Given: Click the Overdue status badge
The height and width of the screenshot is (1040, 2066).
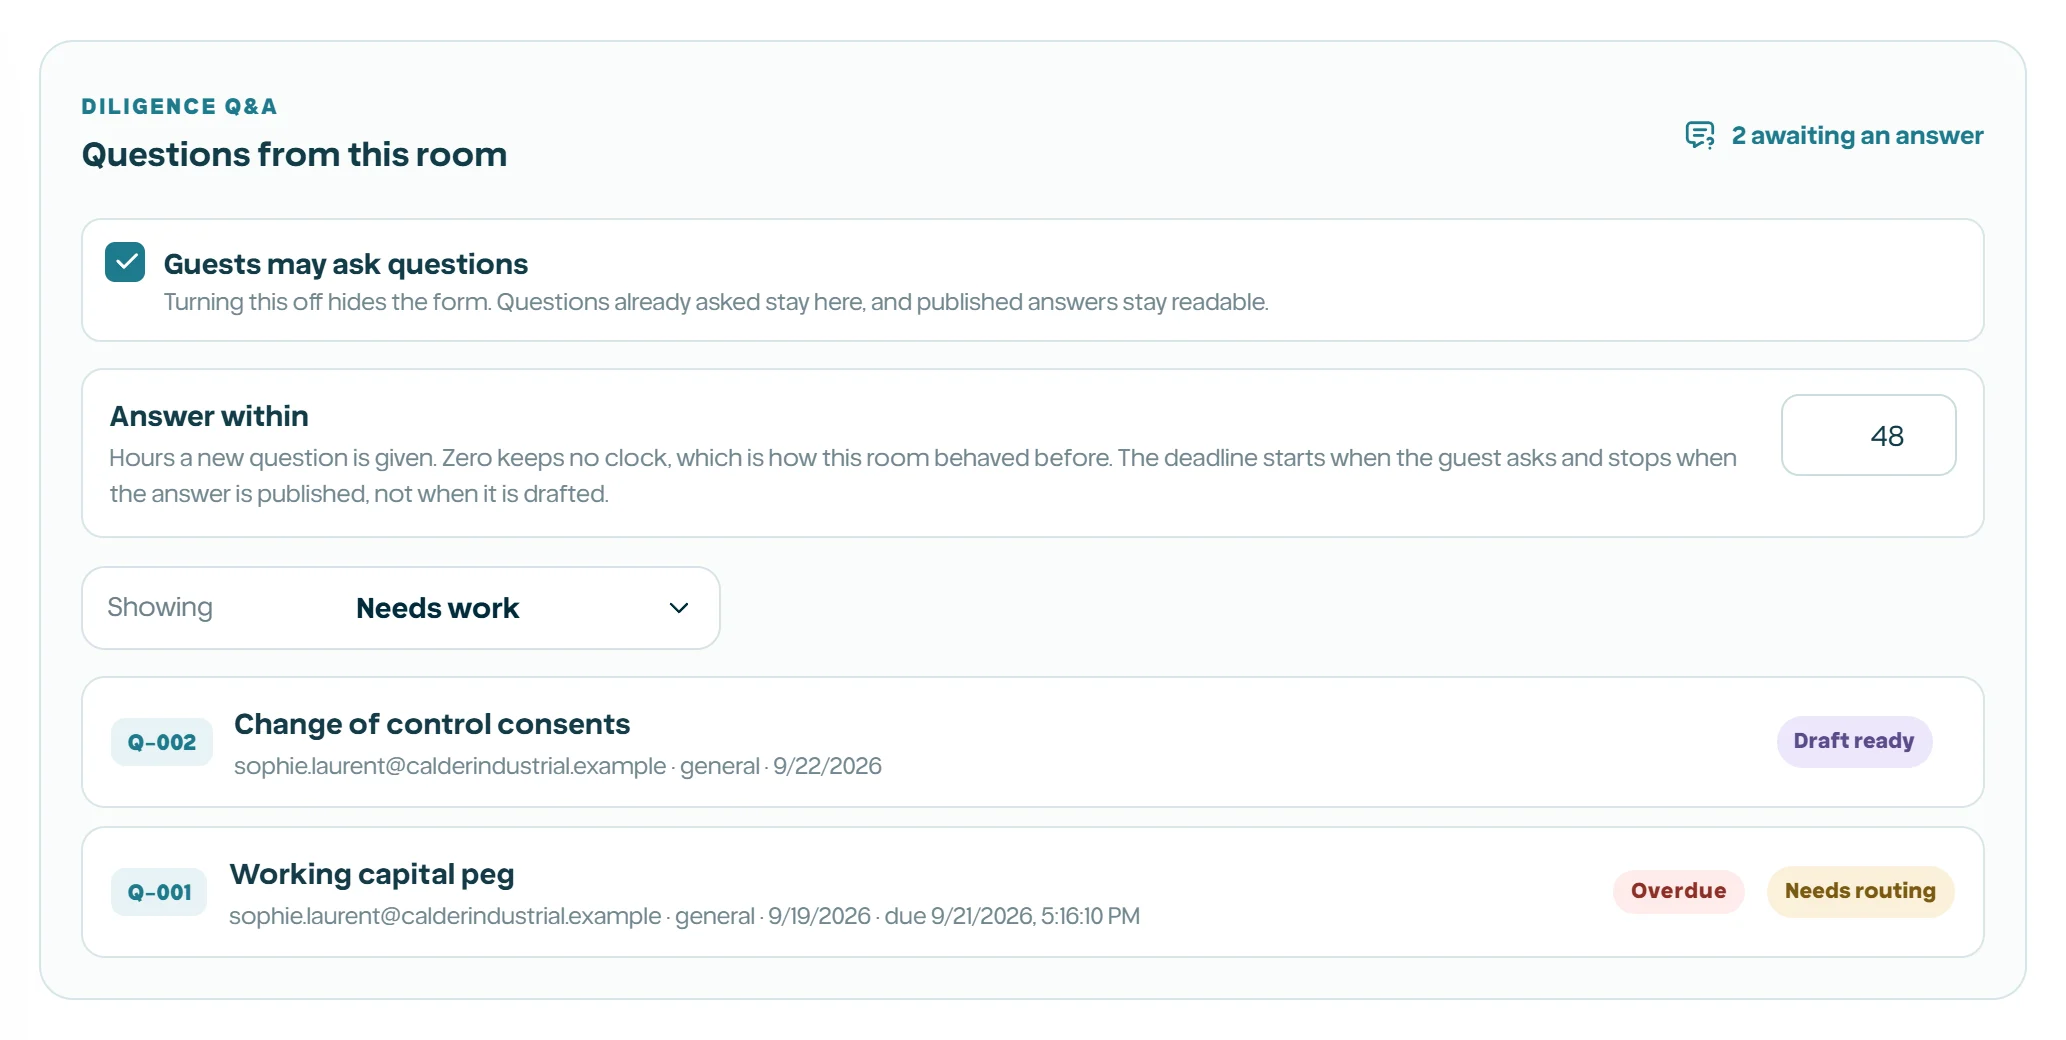Looking at the screenshot, I should click(x=1678, y=891).
